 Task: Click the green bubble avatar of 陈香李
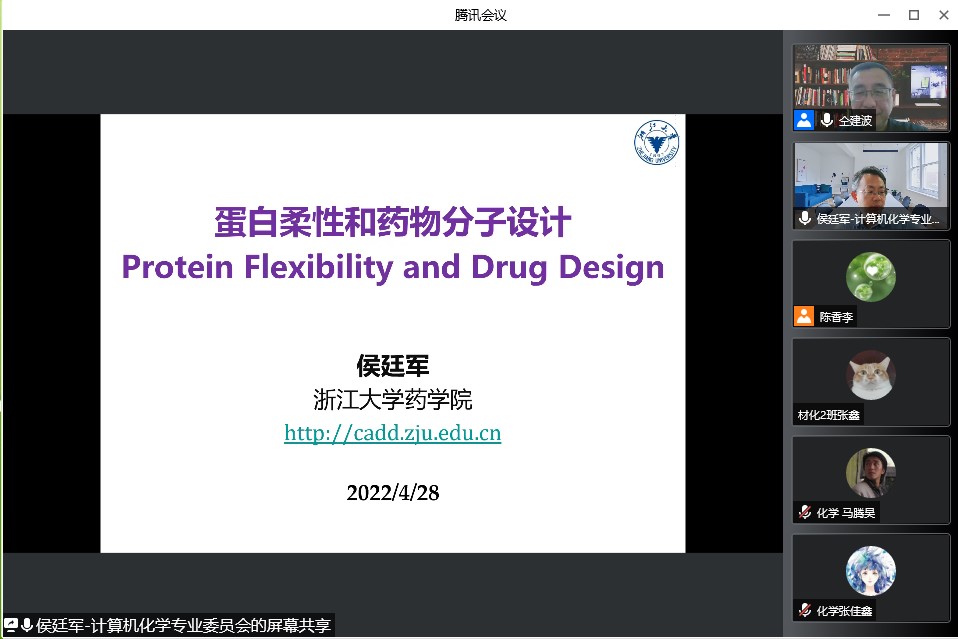coord(871,276)
